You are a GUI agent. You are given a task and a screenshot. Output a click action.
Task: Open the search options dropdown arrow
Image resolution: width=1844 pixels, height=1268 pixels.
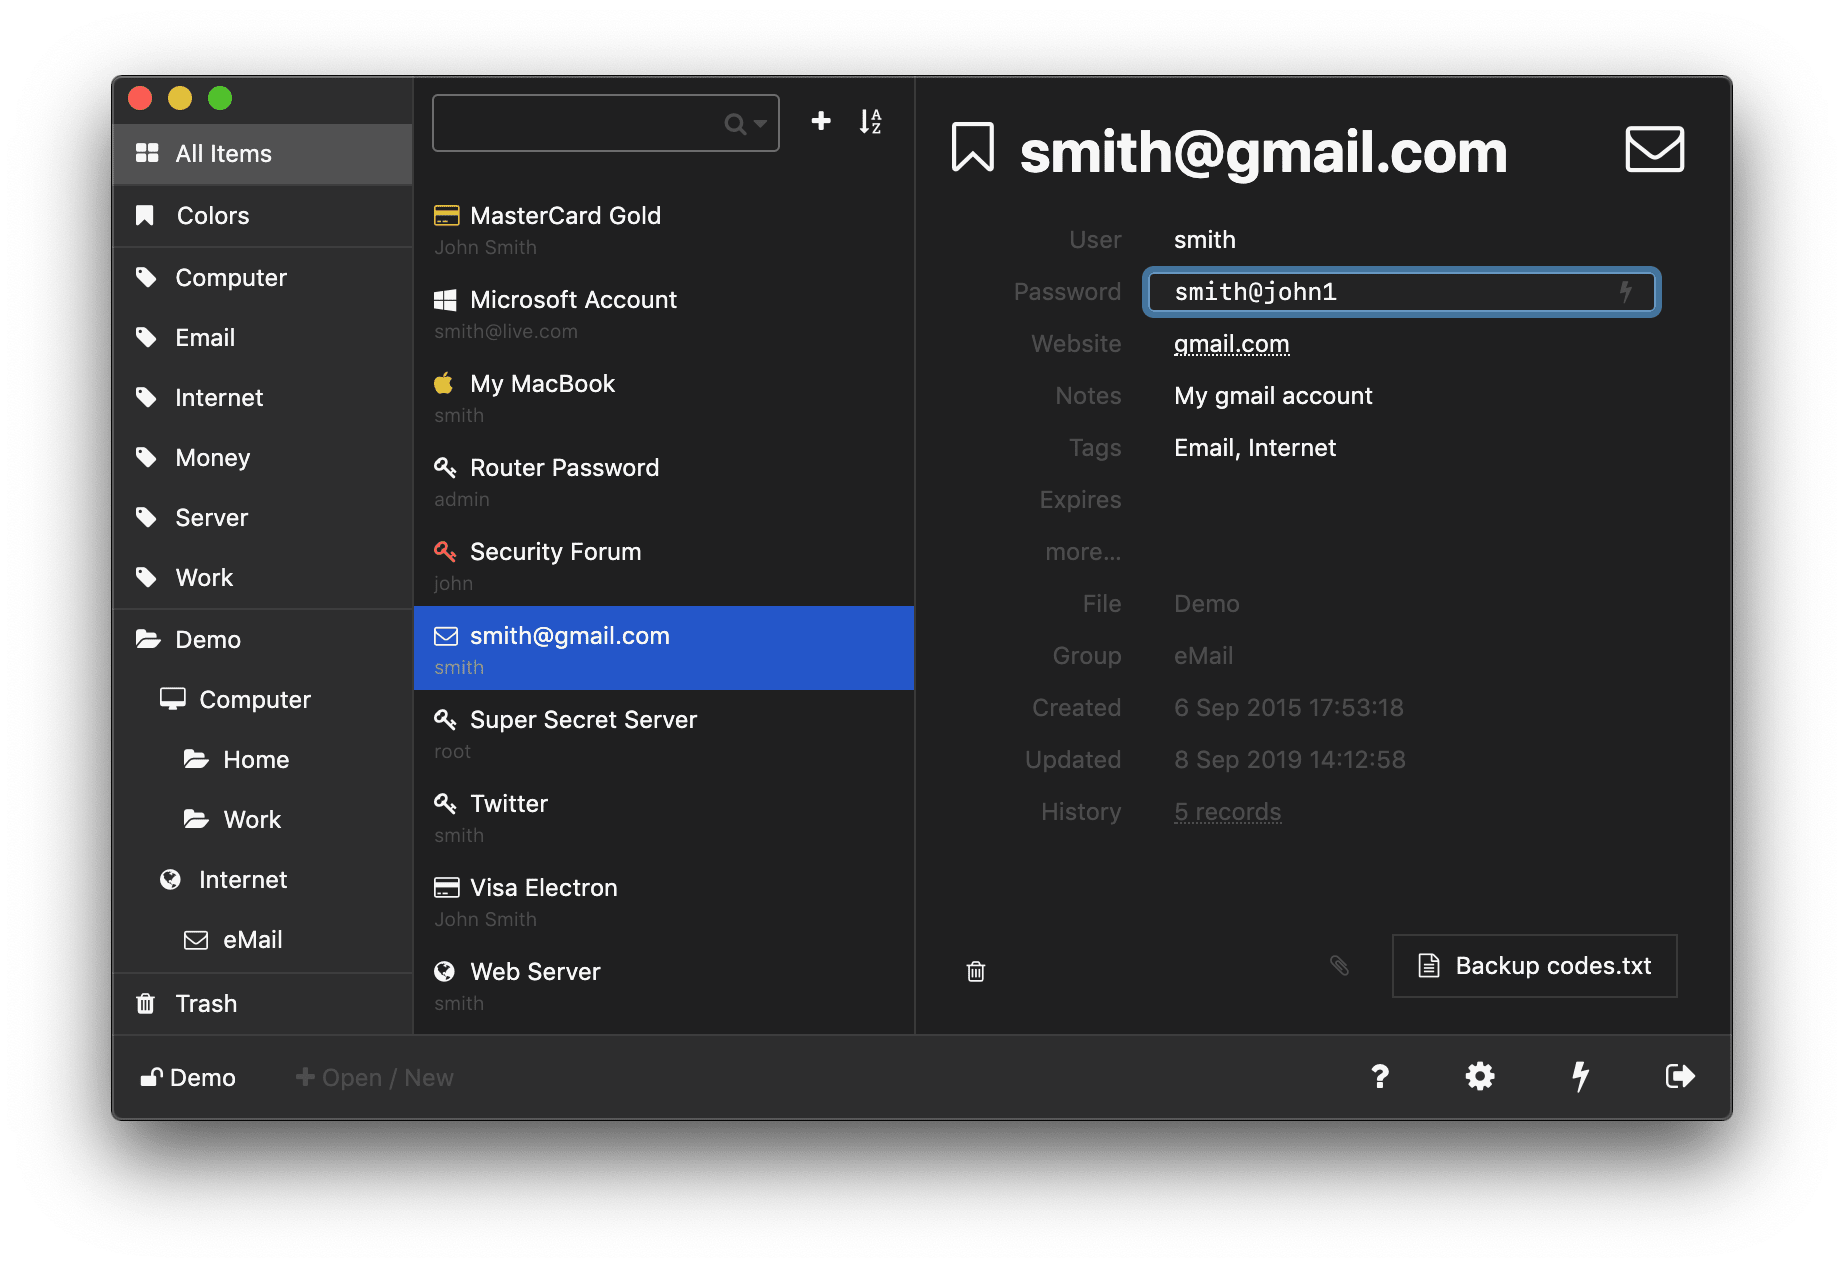(760, 124)
